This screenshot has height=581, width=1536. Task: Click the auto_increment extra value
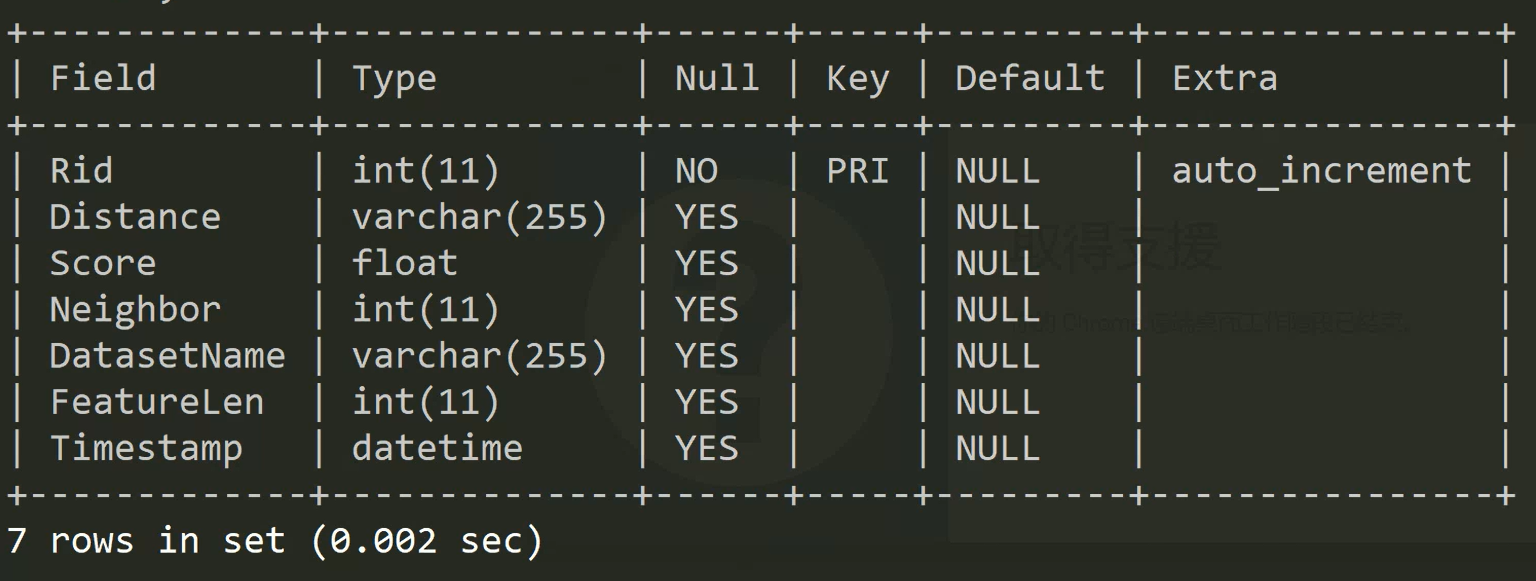pos(1322,171)
